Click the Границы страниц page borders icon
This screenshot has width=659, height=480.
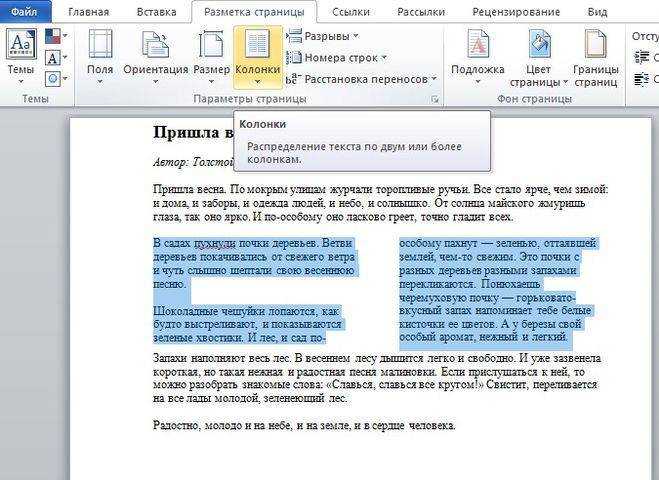(596, 44)
